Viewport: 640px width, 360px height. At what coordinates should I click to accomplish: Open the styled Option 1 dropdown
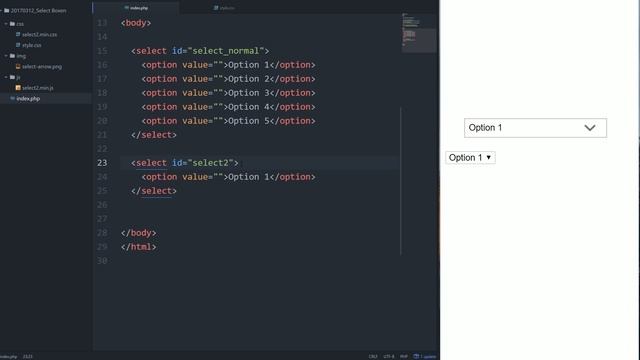coord(535,128)
